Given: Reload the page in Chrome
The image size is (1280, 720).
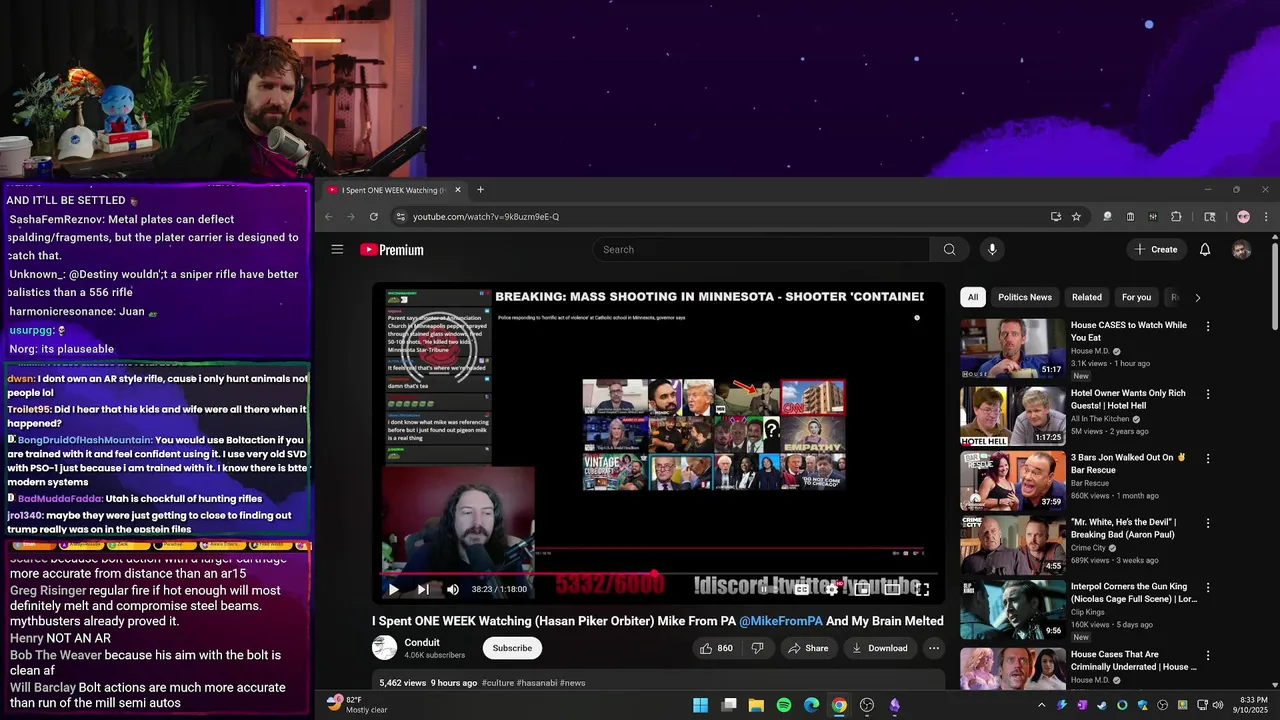Looking at the screenshot, I should pos(374,216).
